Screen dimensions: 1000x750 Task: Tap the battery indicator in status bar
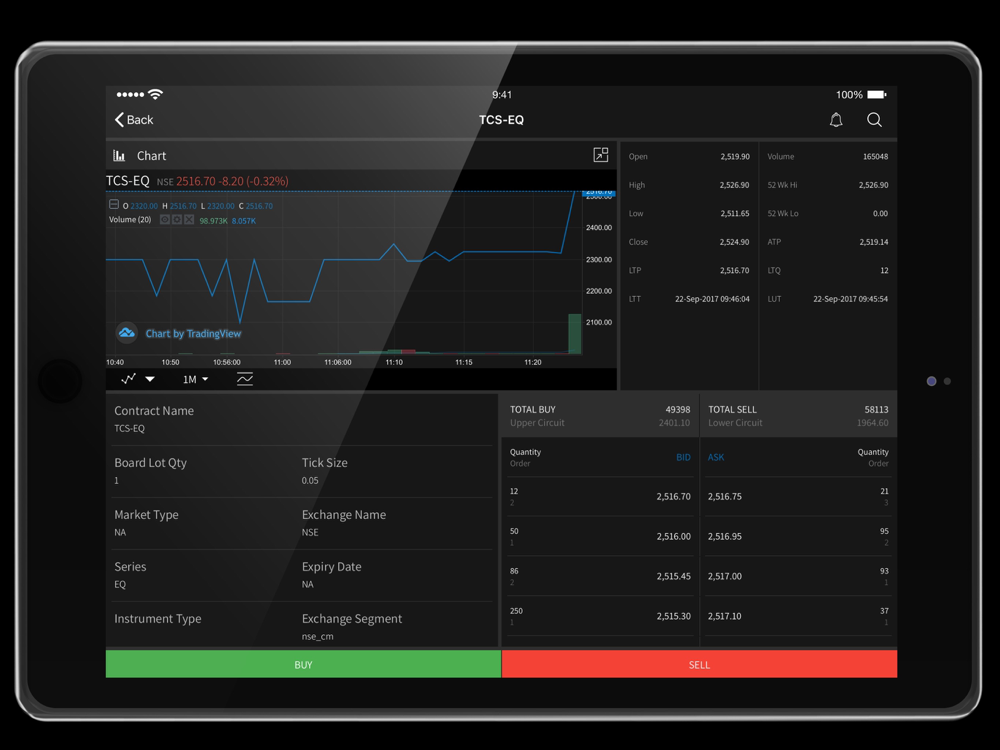(877, 94)
